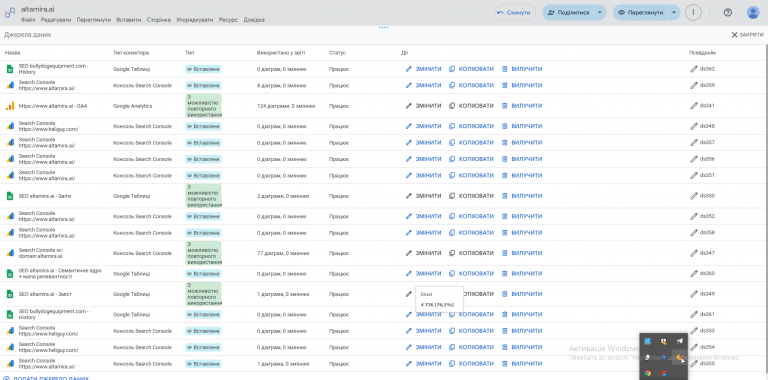
Task: Open the Сторінка menu
Action: tap(159, 20)
